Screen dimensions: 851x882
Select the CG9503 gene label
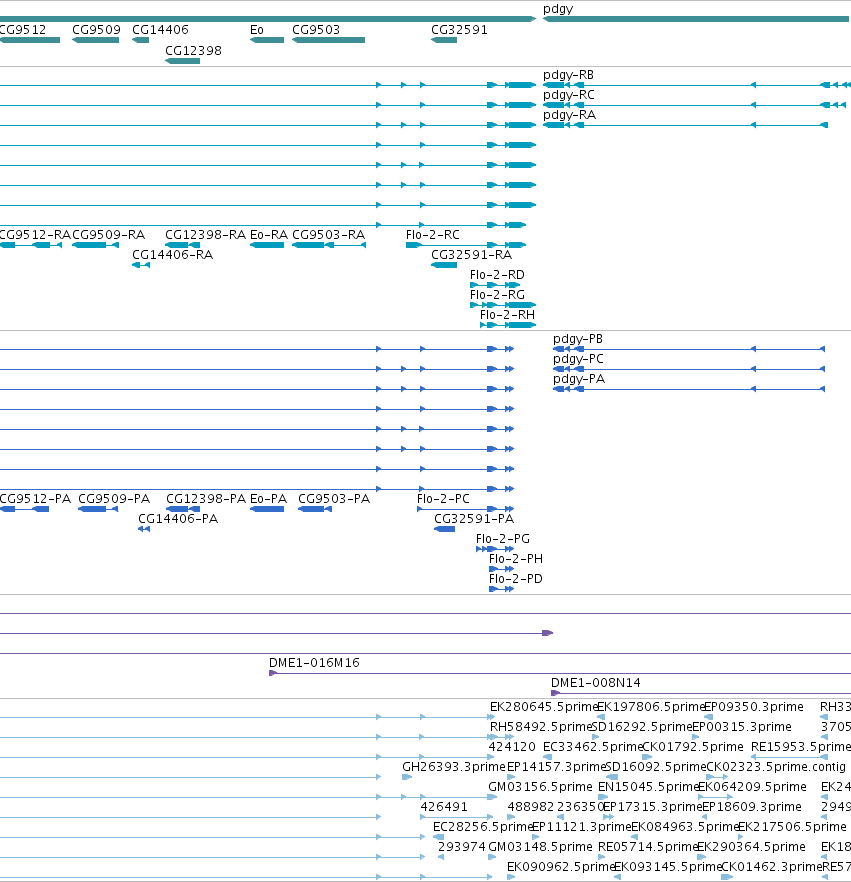(x=316, y=30)
